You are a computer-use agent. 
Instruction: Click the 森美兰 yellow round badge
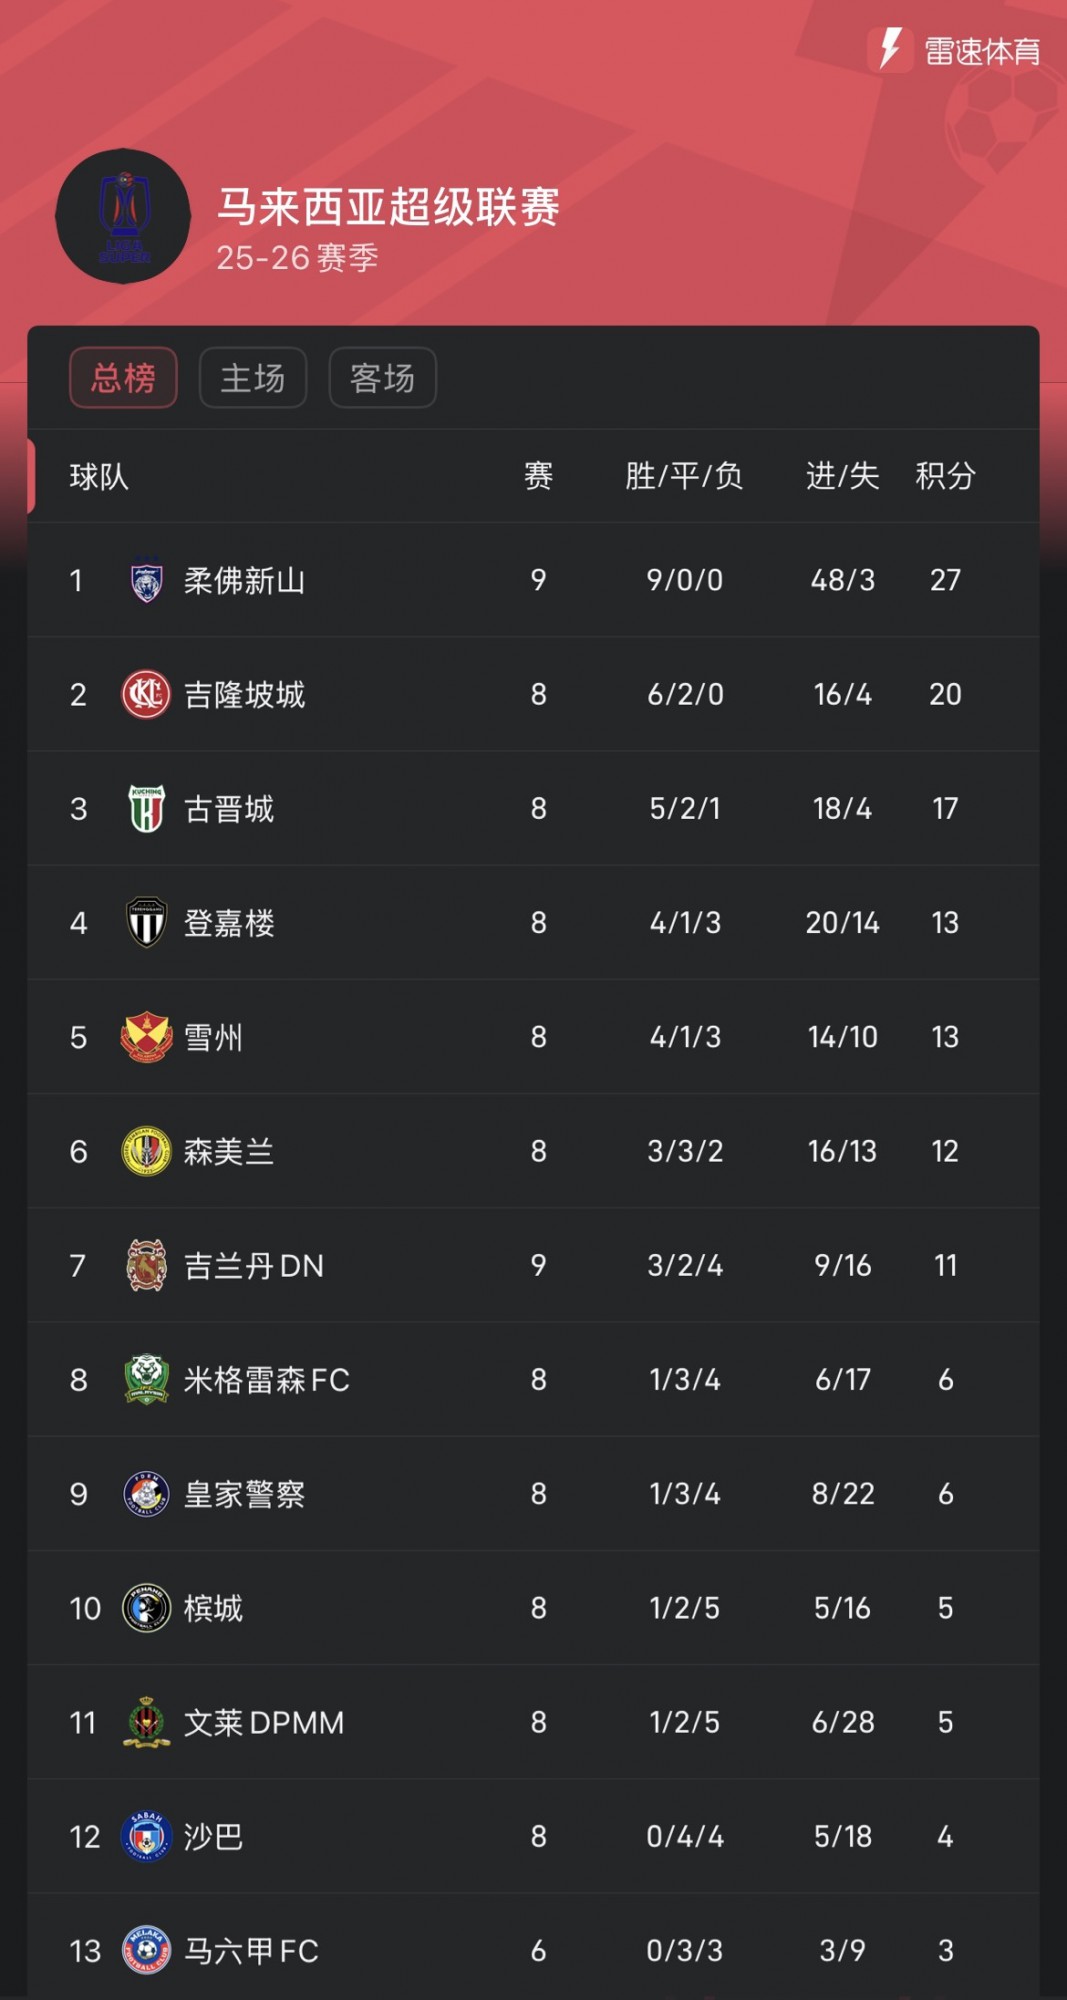click(146, 1151)
